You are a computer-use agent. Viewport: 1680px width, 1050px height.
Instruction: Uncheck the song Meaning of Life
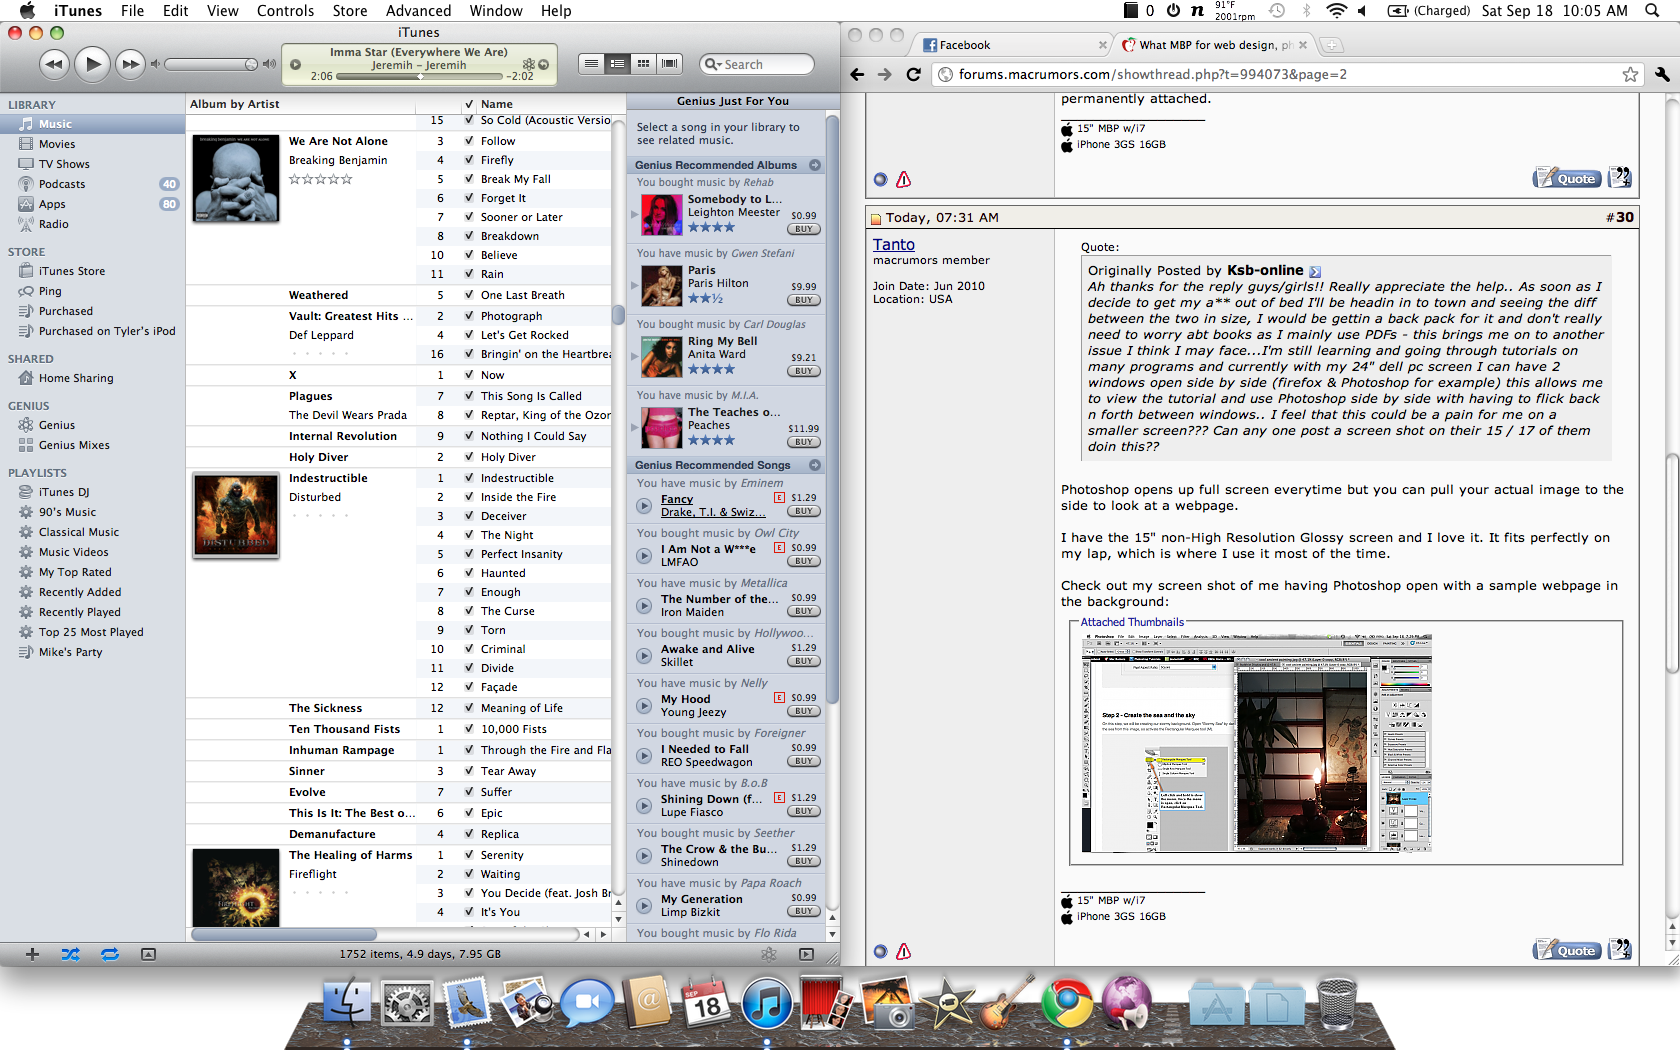pos(469,708)
